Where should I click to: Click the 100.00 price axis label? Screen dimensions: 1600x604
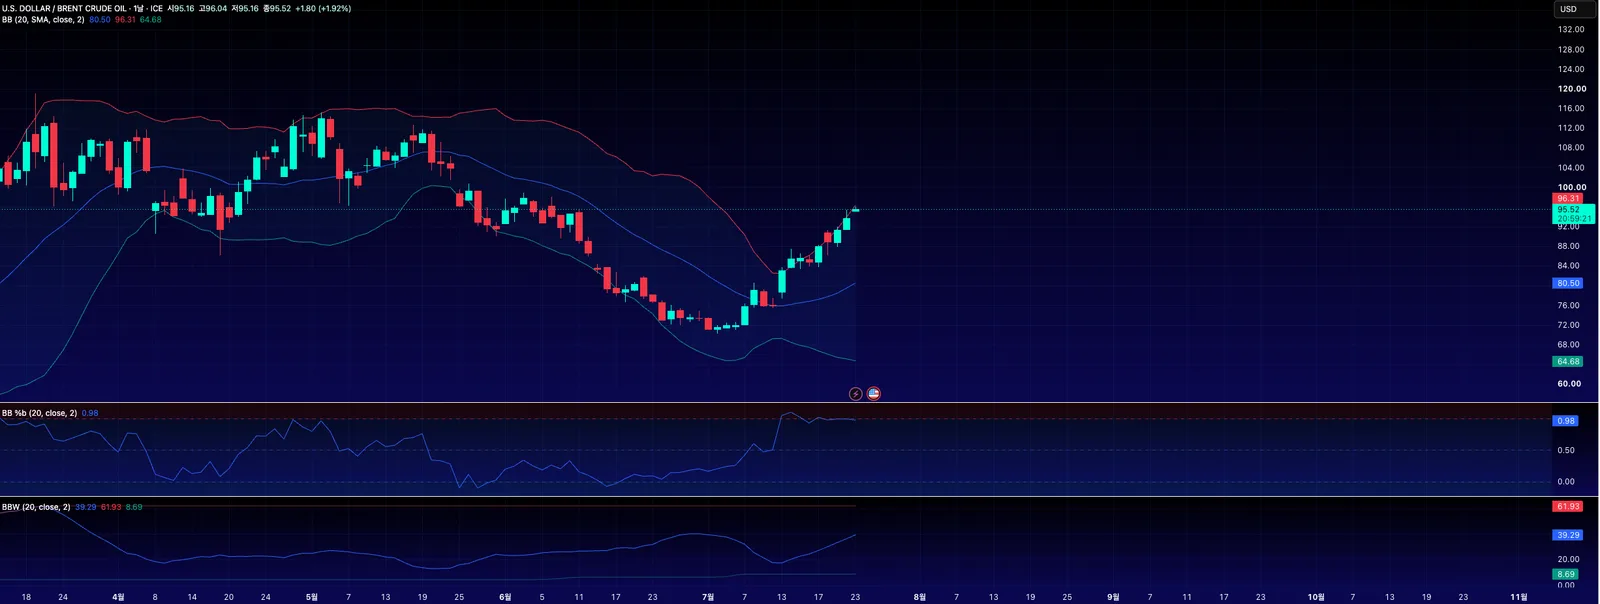(x=1572, y=187)
